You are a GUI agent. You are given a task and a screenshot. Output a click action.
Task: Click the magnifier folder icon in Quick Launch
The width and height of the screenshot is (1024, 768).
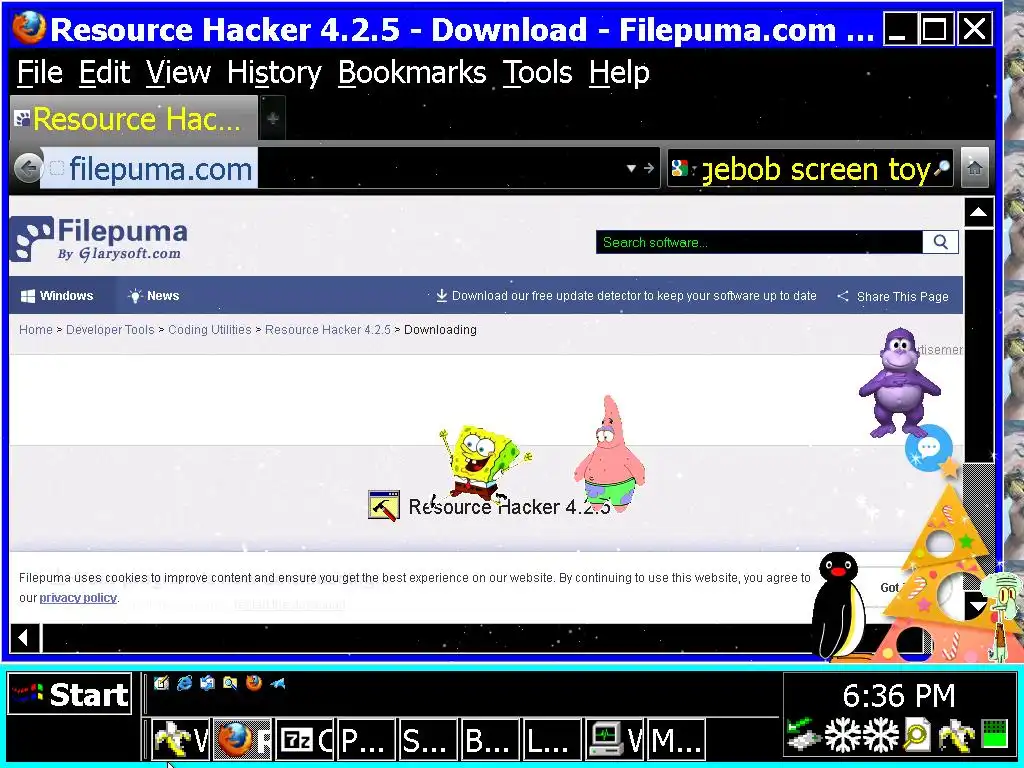pyautogui.click(x=231, y=683)
